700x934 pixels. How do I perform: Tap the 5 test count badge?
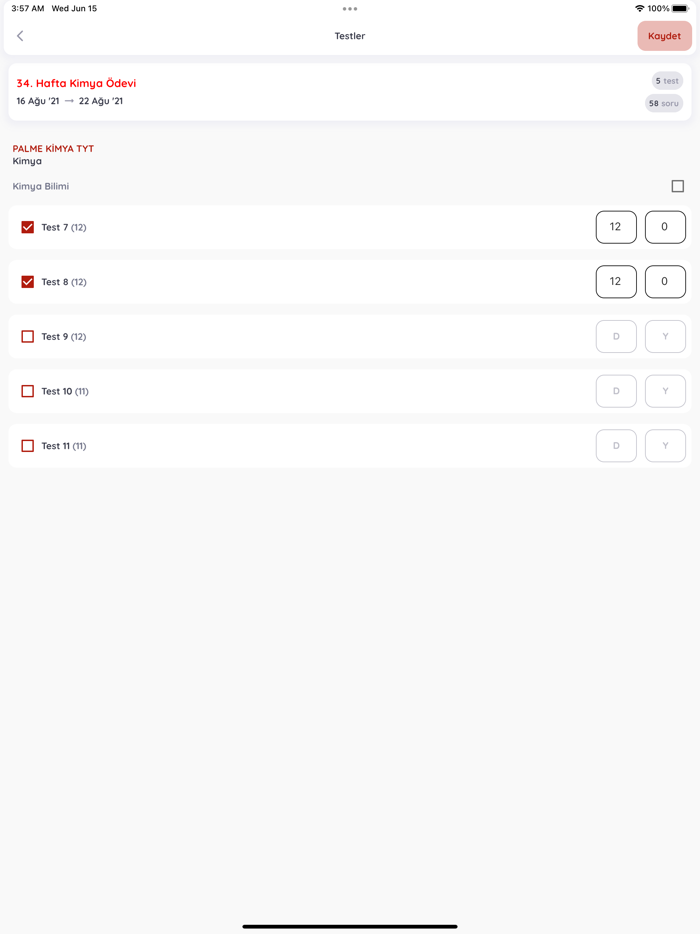coord(667,81)
